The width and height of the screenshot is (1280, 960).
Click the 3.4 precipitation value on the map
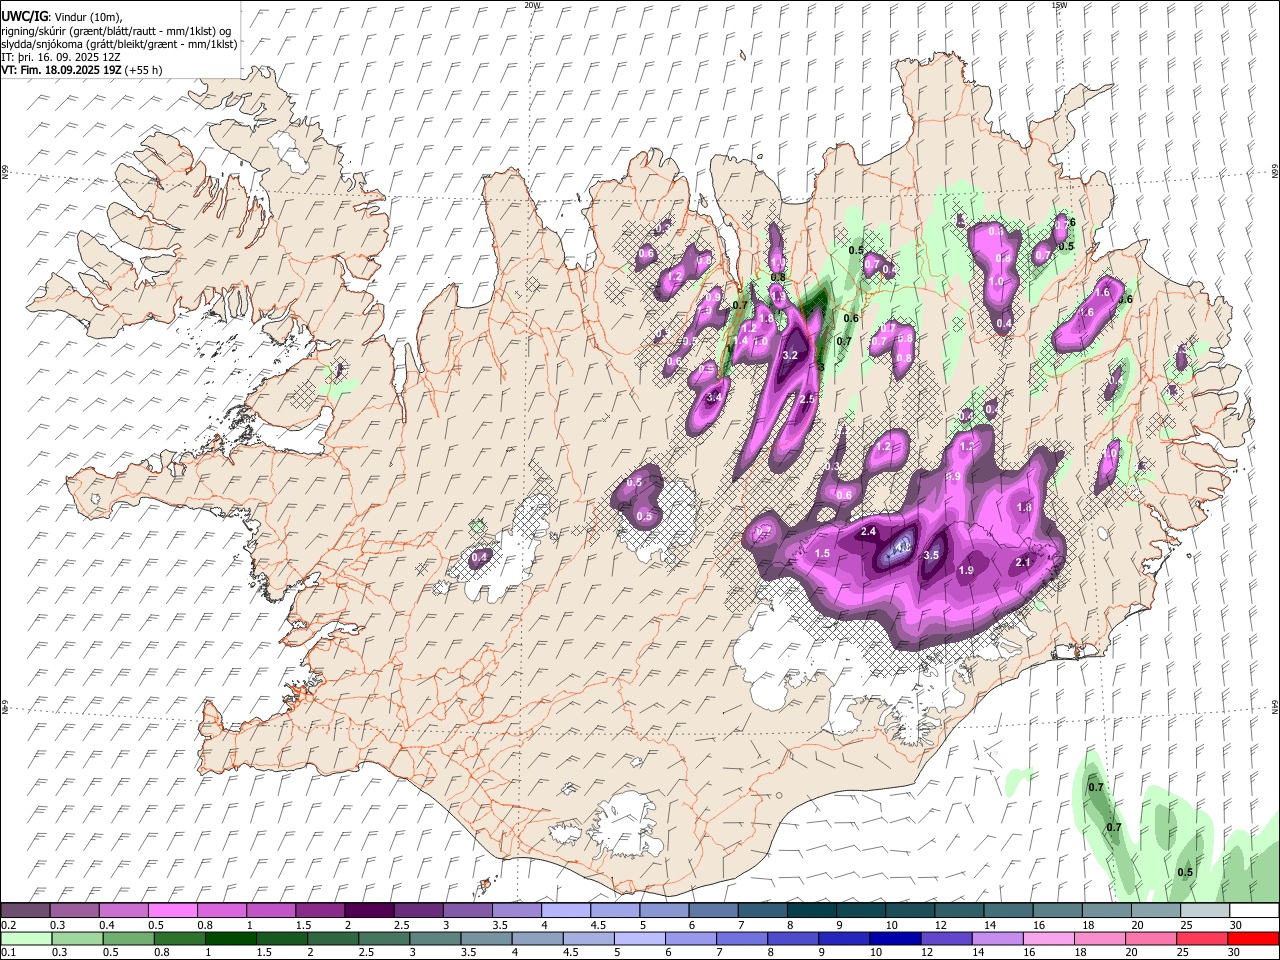714,398
